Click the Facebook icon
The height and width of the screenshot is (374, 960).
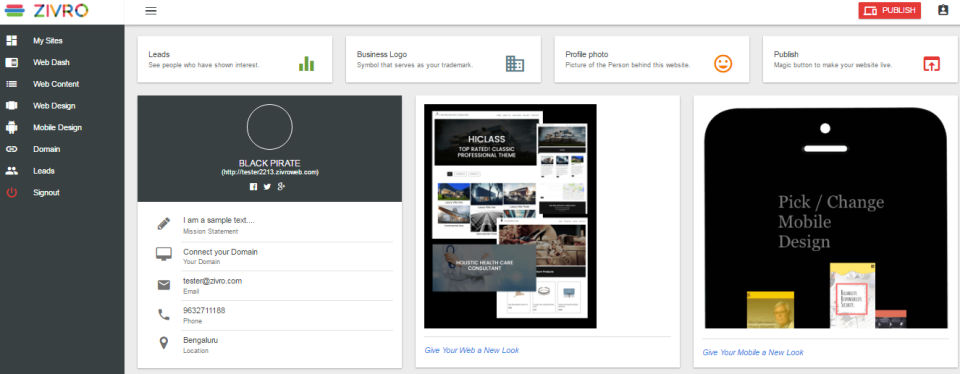253,187
